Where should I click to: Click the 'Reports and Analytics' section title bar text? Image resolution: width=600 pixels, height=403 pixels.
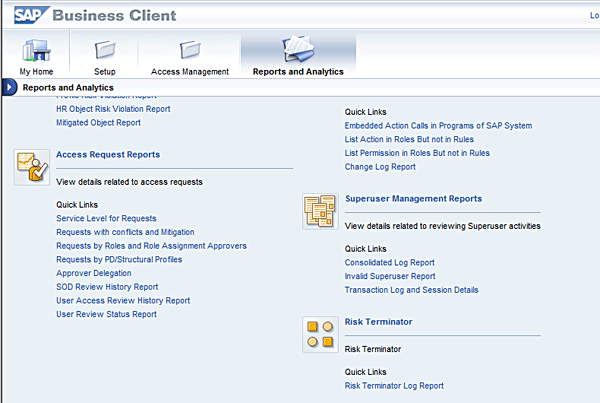tap(68, 88)
